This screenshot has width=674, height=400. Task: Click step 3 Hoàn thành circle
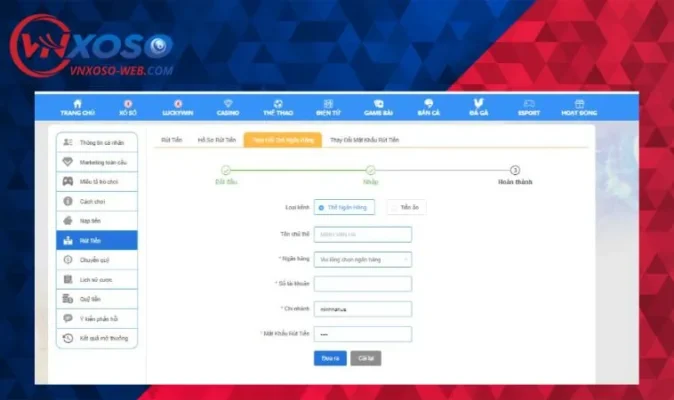click(x=515, y=170)
